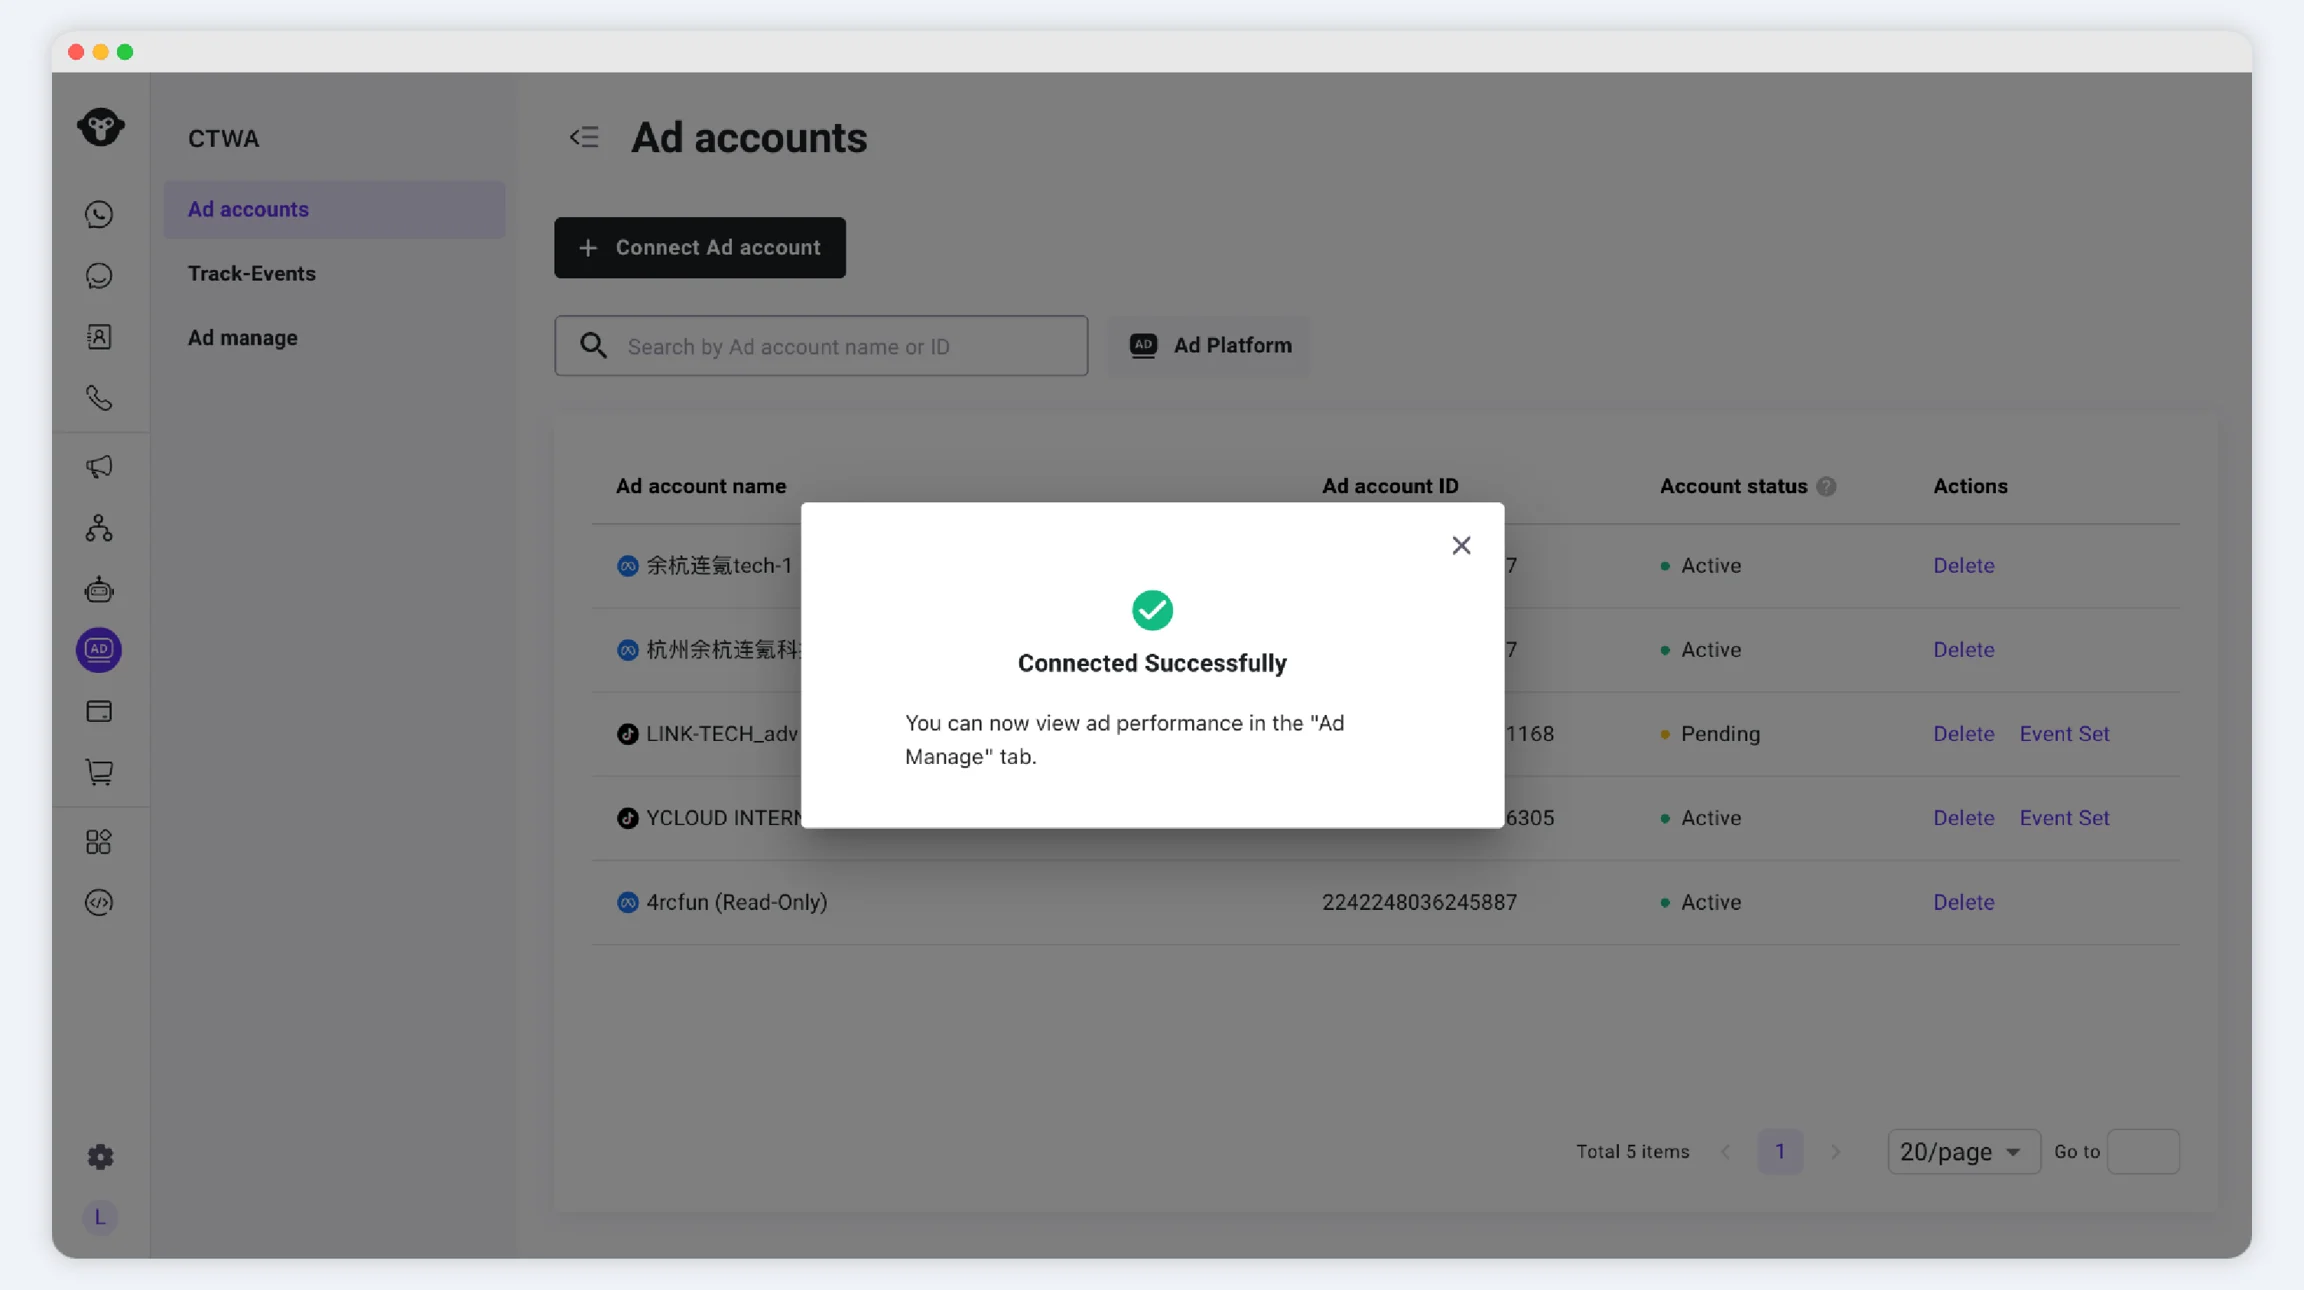Click the Account status help icon
The height and width of the screenshot is (1290, 2304).
pos(1826,486)
